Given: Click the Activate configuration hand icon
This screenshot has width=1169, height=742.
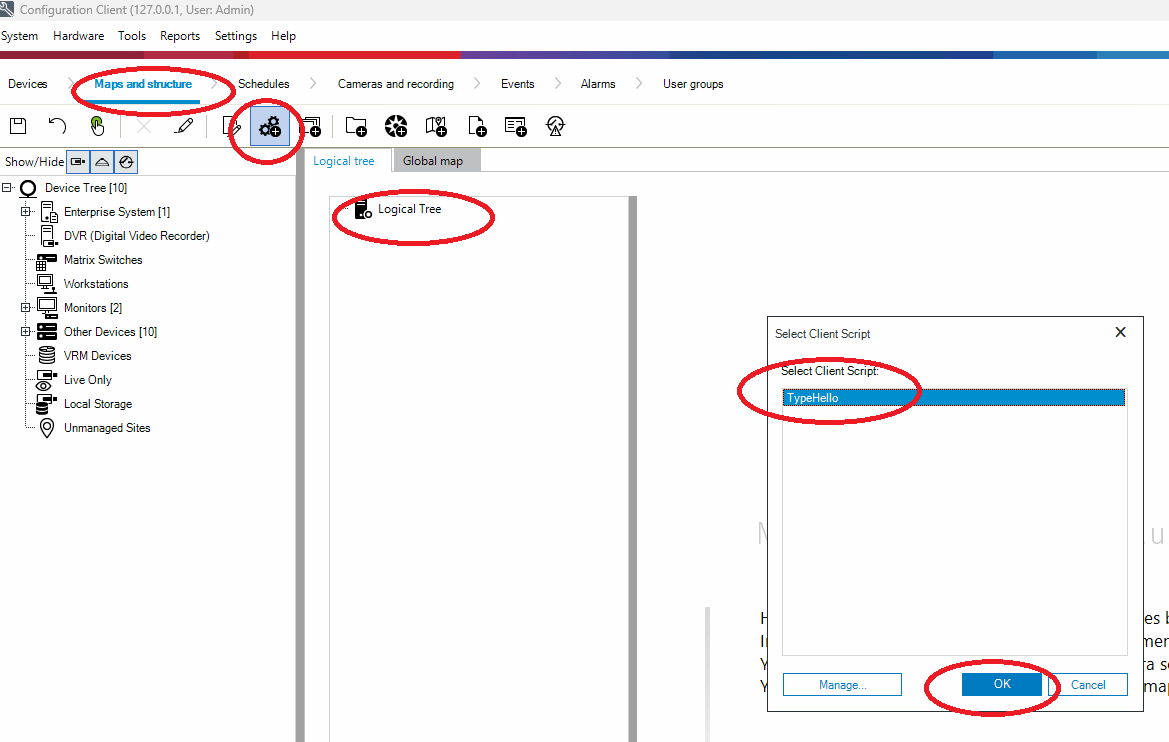Looking at the screenshot, I should point(97,126).
